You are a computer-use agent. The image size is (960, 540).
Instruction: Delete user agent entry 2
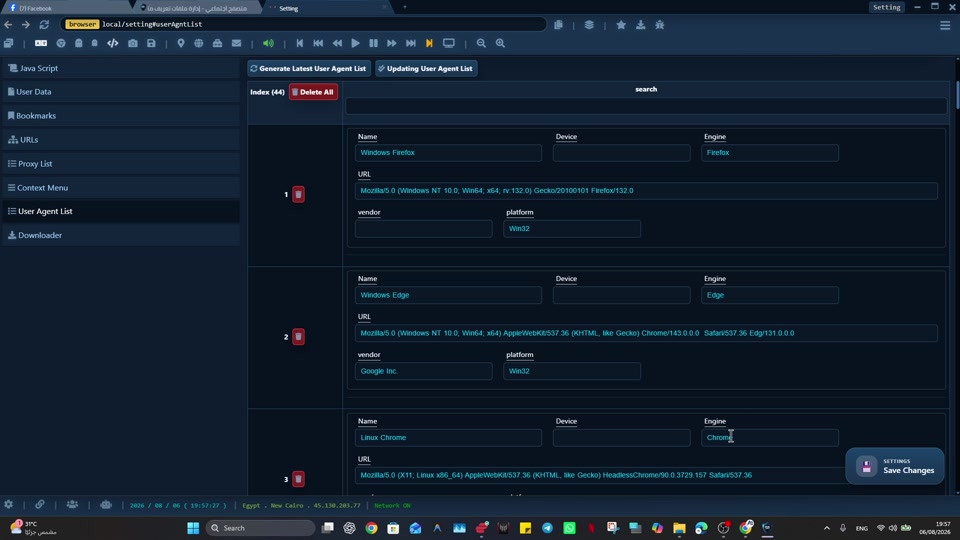298,337
